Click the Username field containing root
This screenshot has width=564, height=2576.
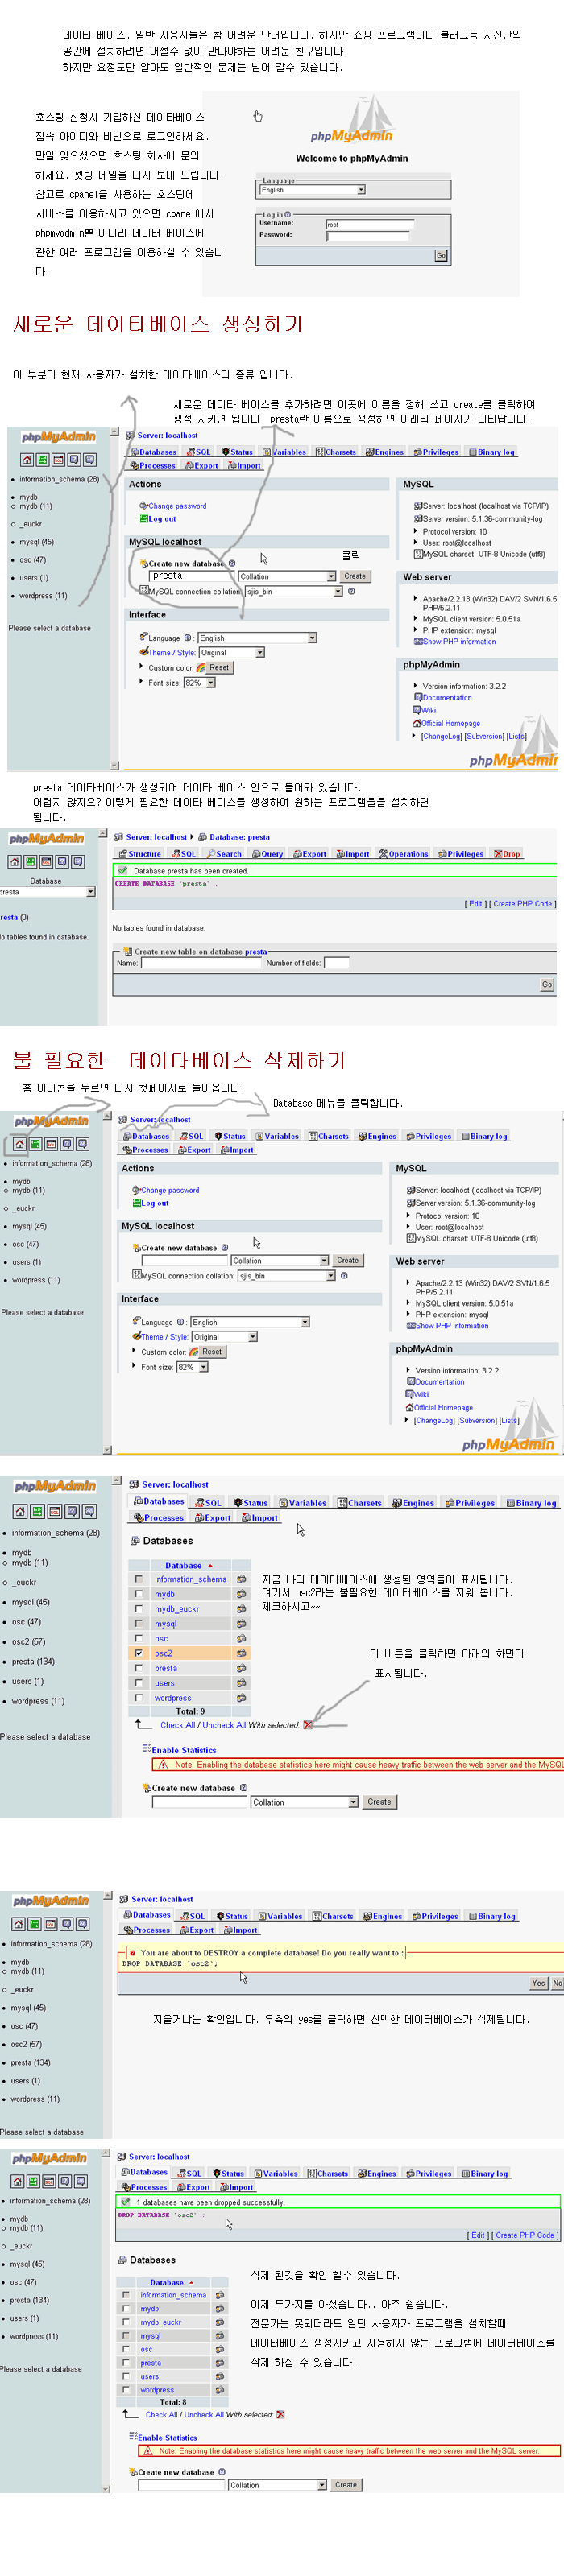click(x=368, y=224)
